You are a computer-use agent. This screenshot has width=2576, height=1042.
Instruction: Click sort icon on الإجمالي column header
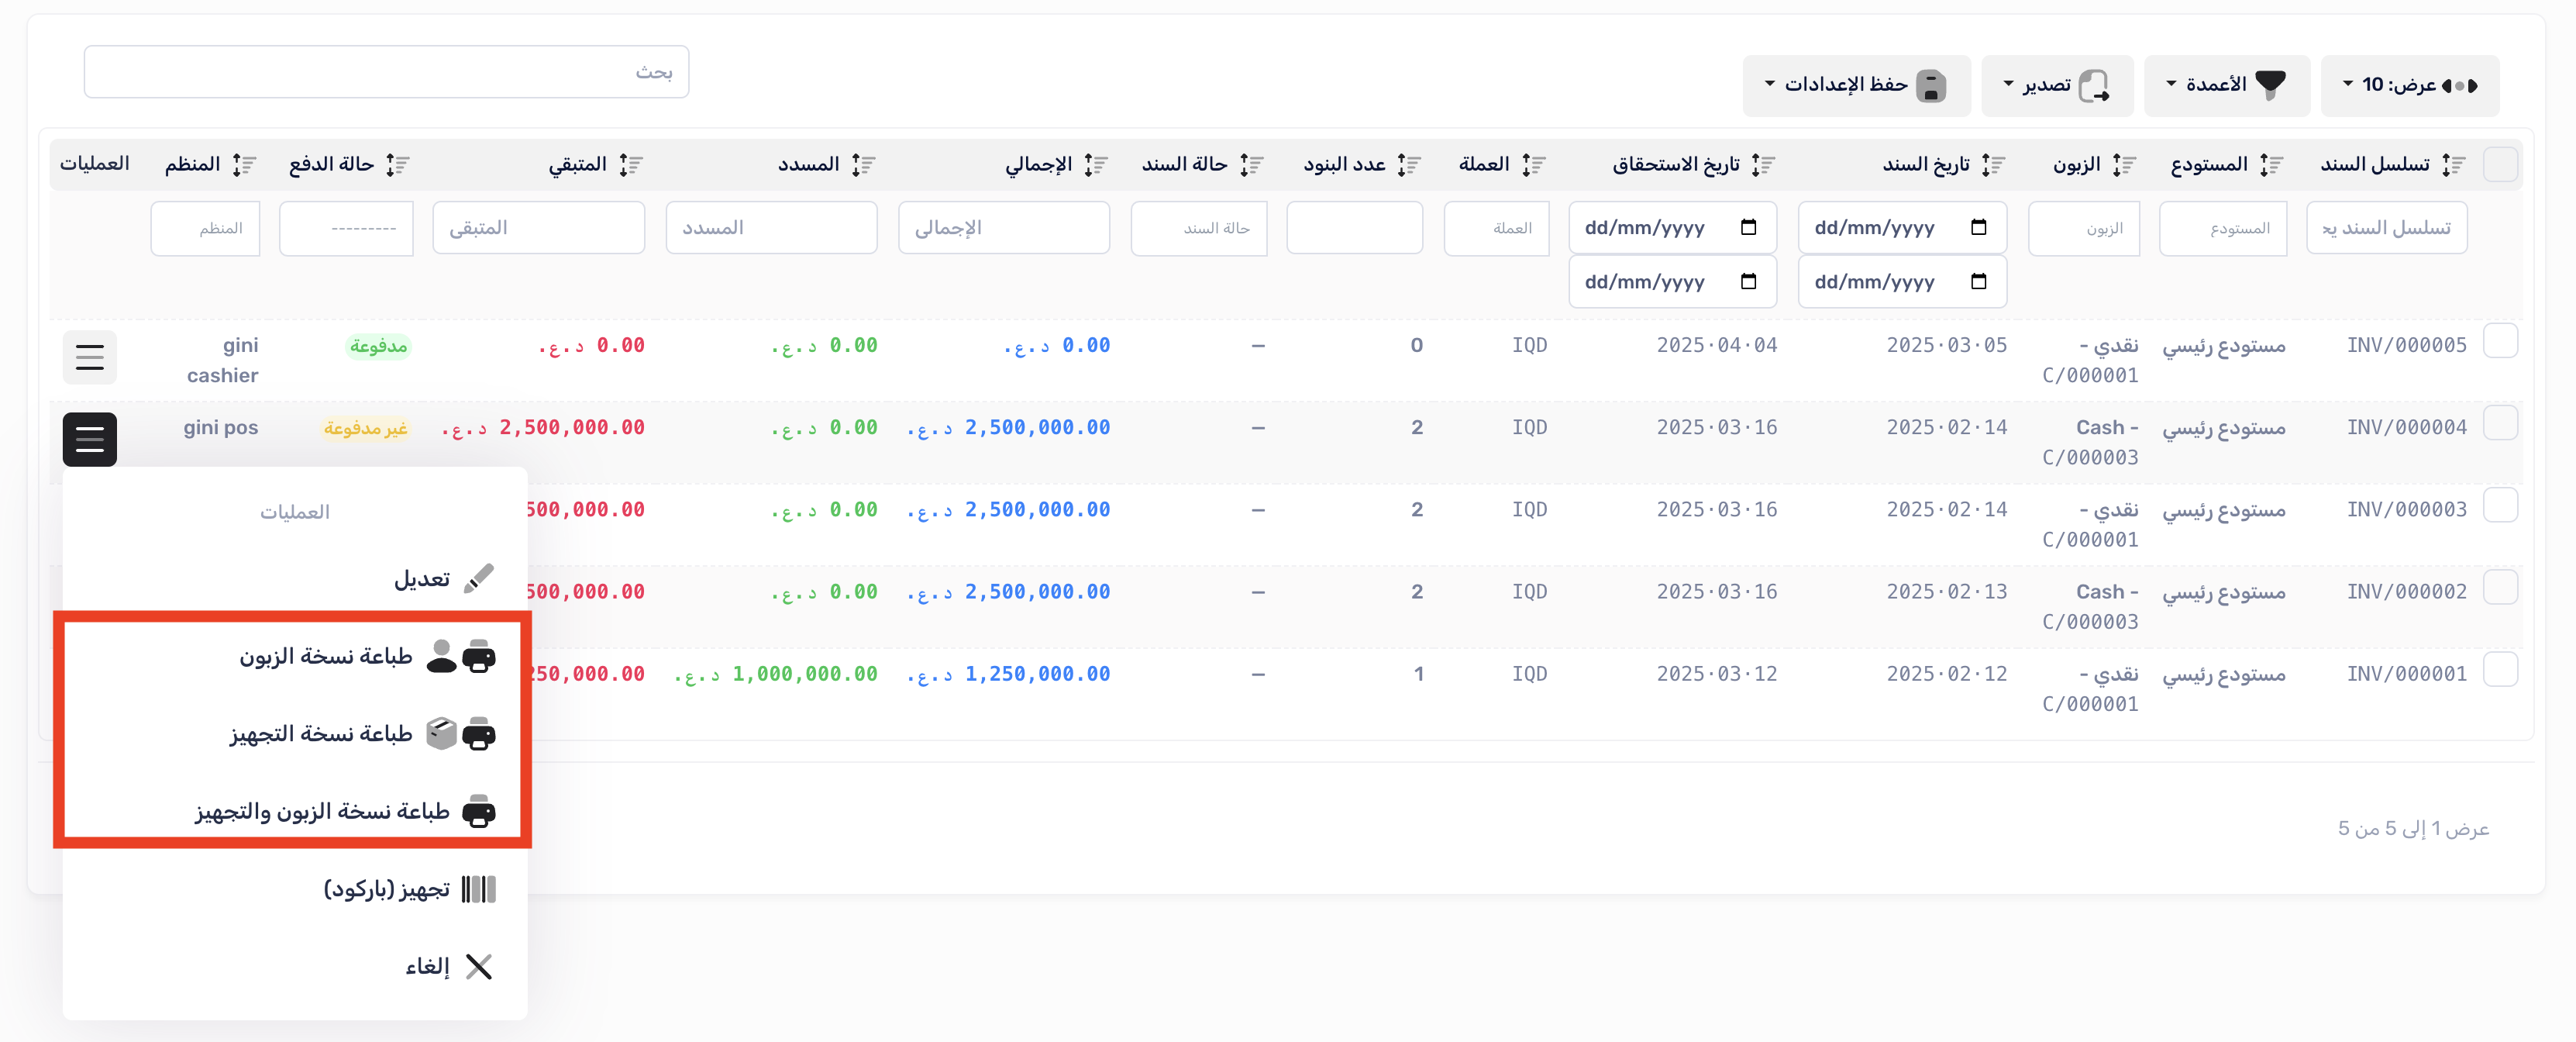1096,165
